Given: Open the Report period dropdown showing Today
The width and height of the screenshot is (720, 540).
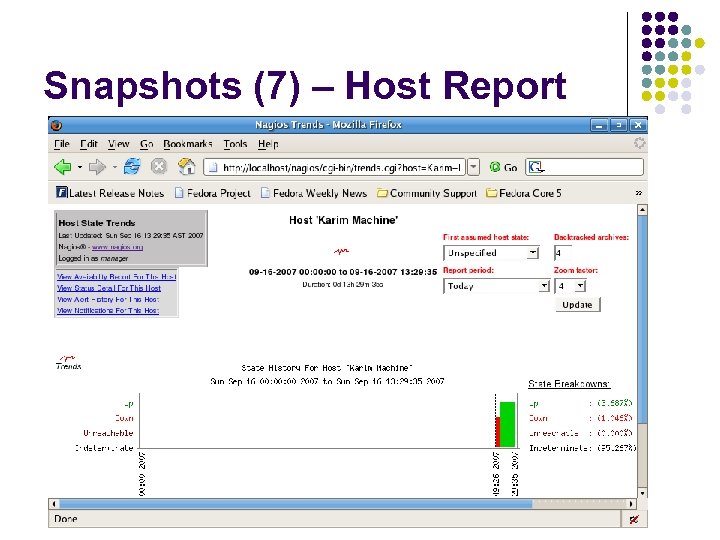Looking at the screenshot, I should tap(496, 286).
